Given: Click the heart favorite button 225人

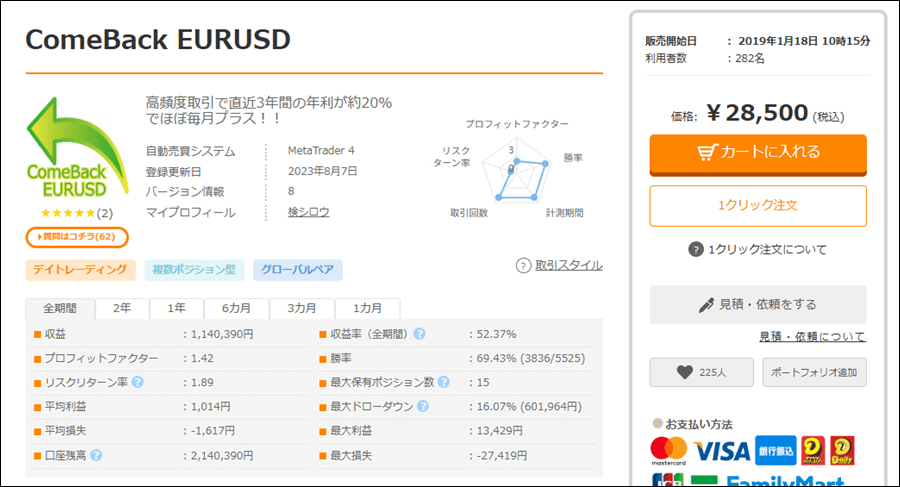Looking at the screenshot, I should point(701,372).
